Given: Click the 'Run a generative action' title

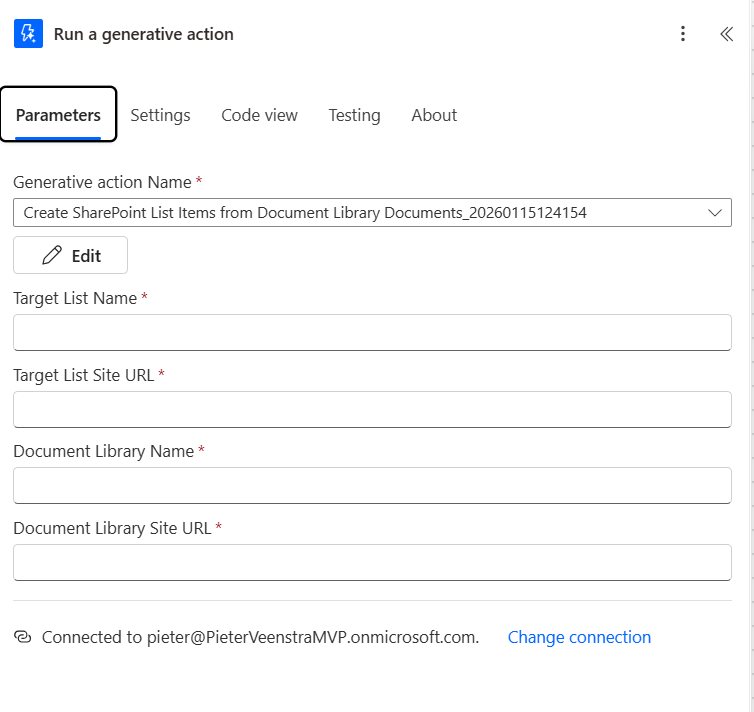Looking at the screenshot, I should (x=144, y=34).
